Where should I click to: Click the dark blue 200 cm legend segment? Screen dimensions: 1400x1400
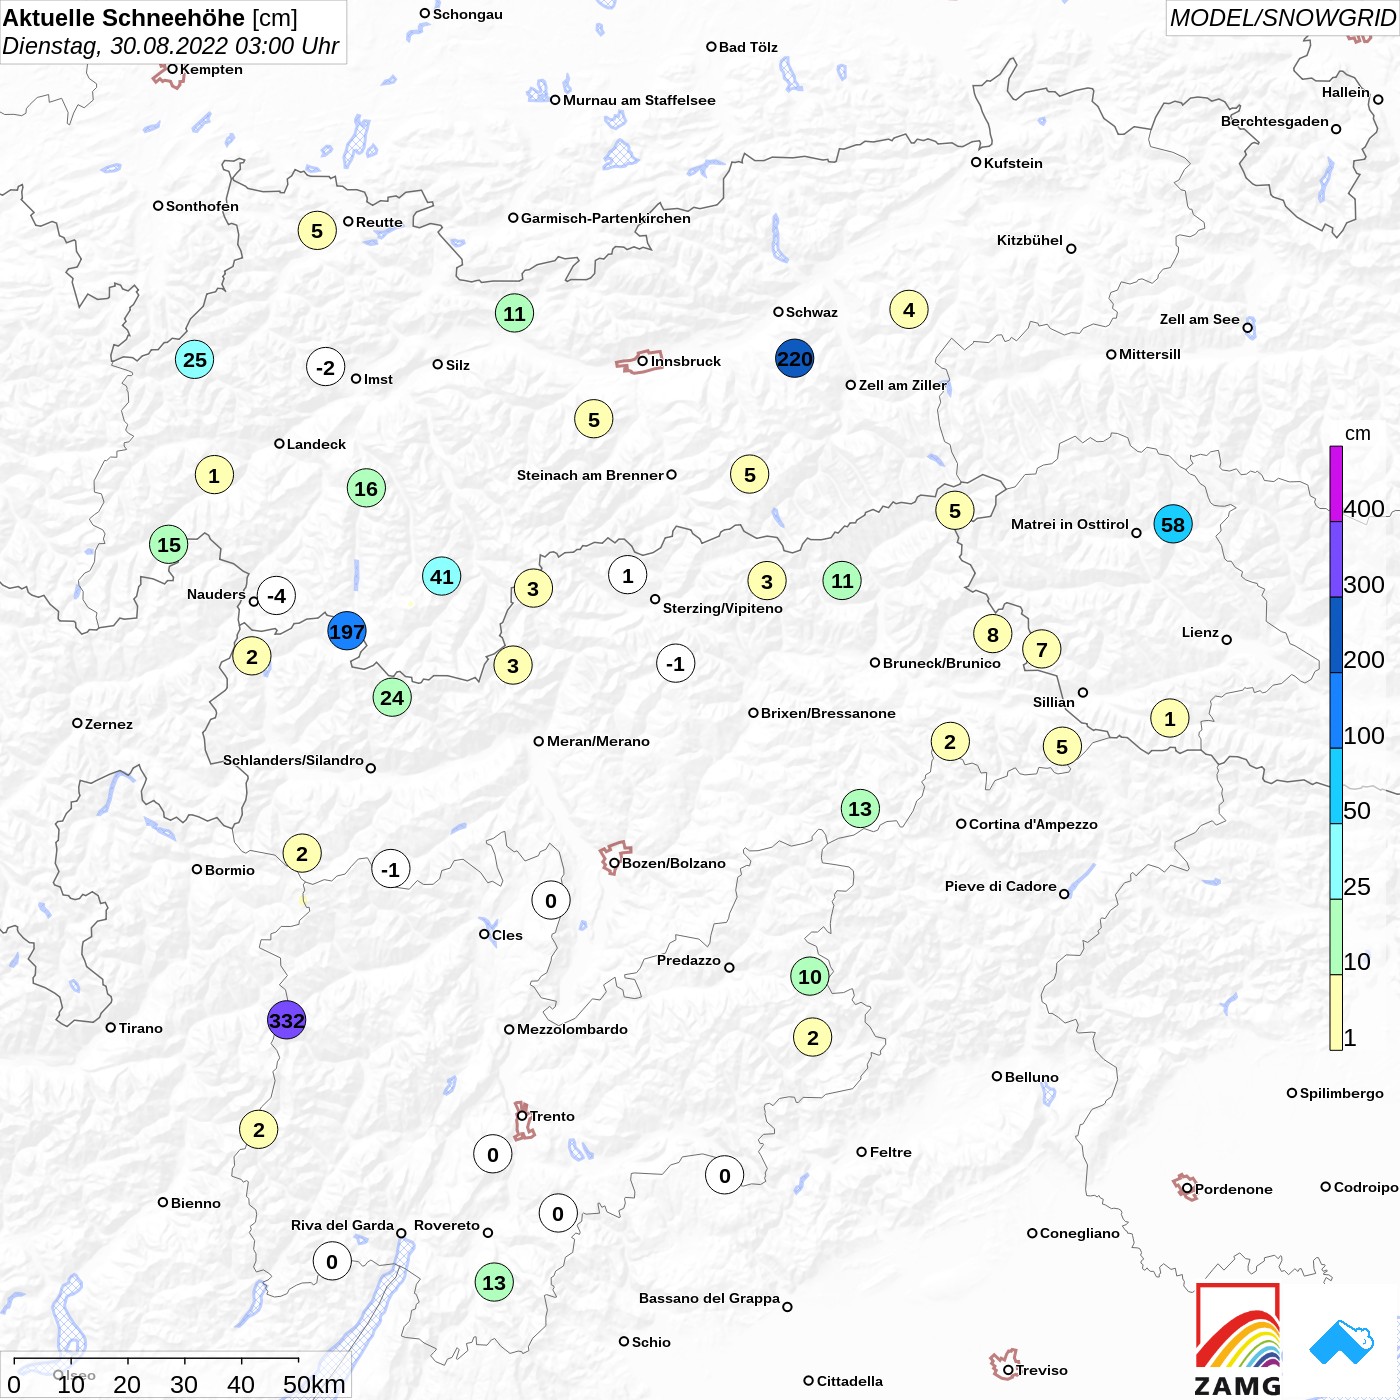pyautogui.click(x=1336, y=635)
